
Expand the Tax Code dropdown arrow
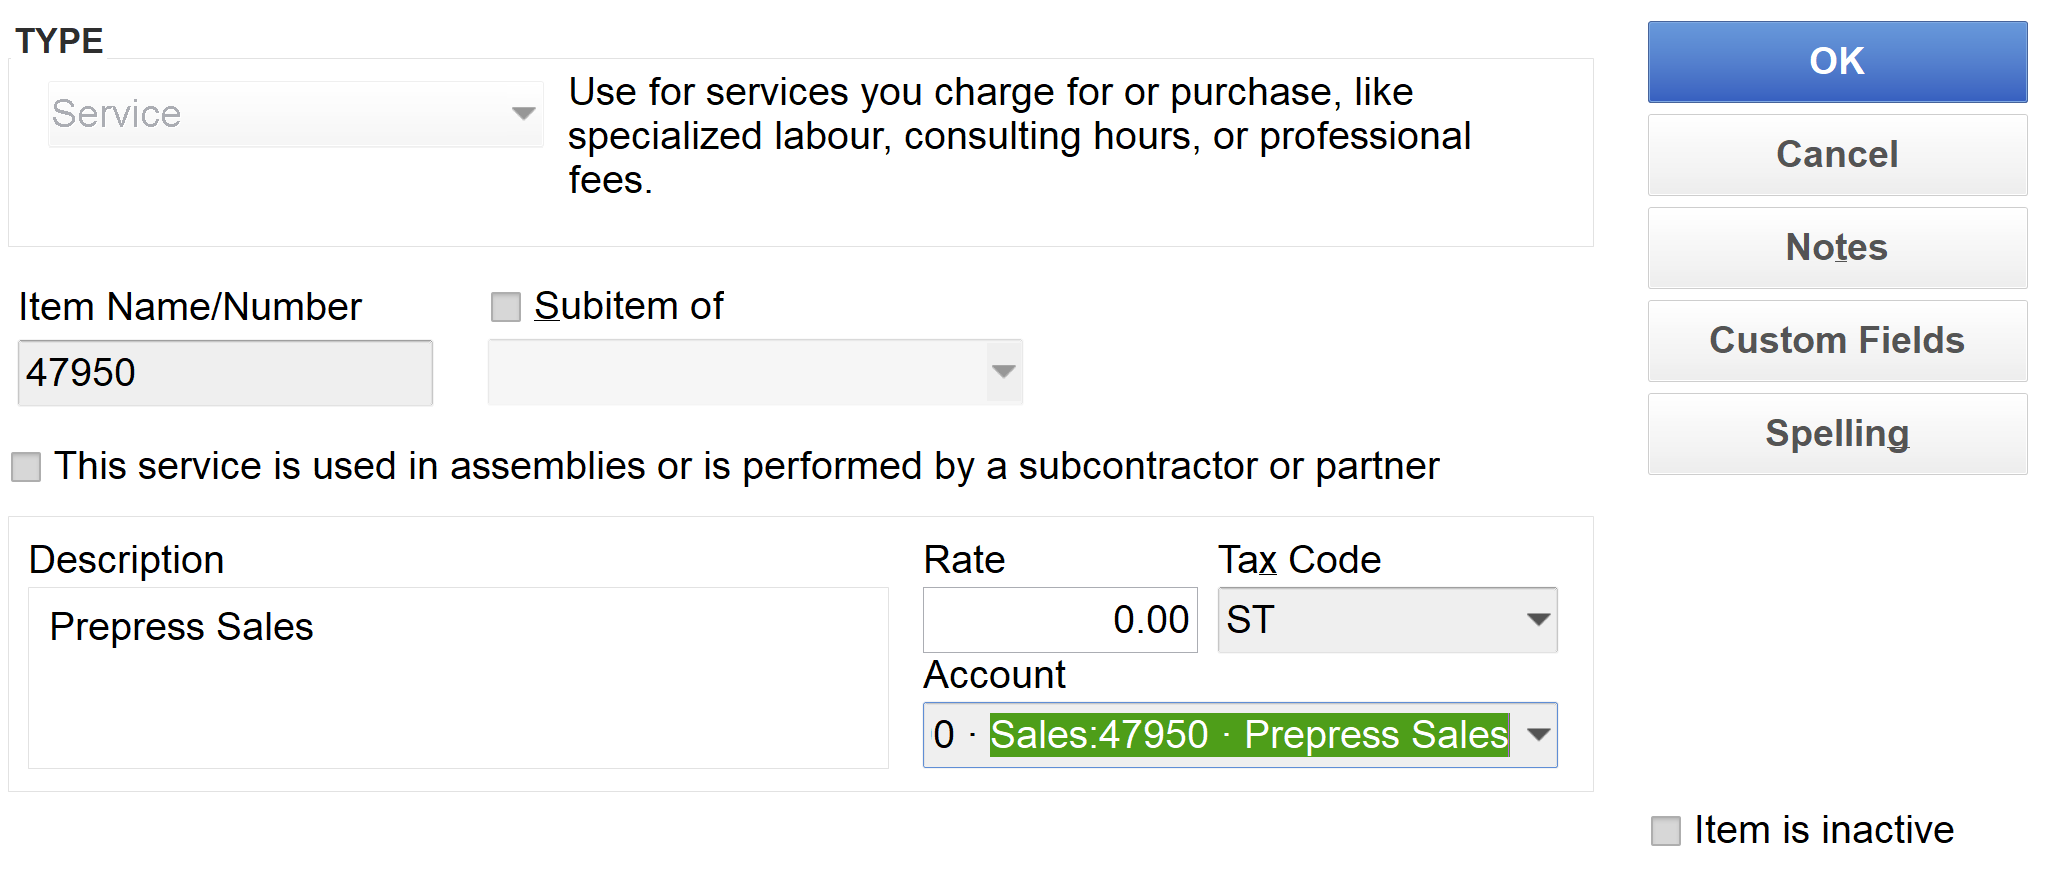1538,620
